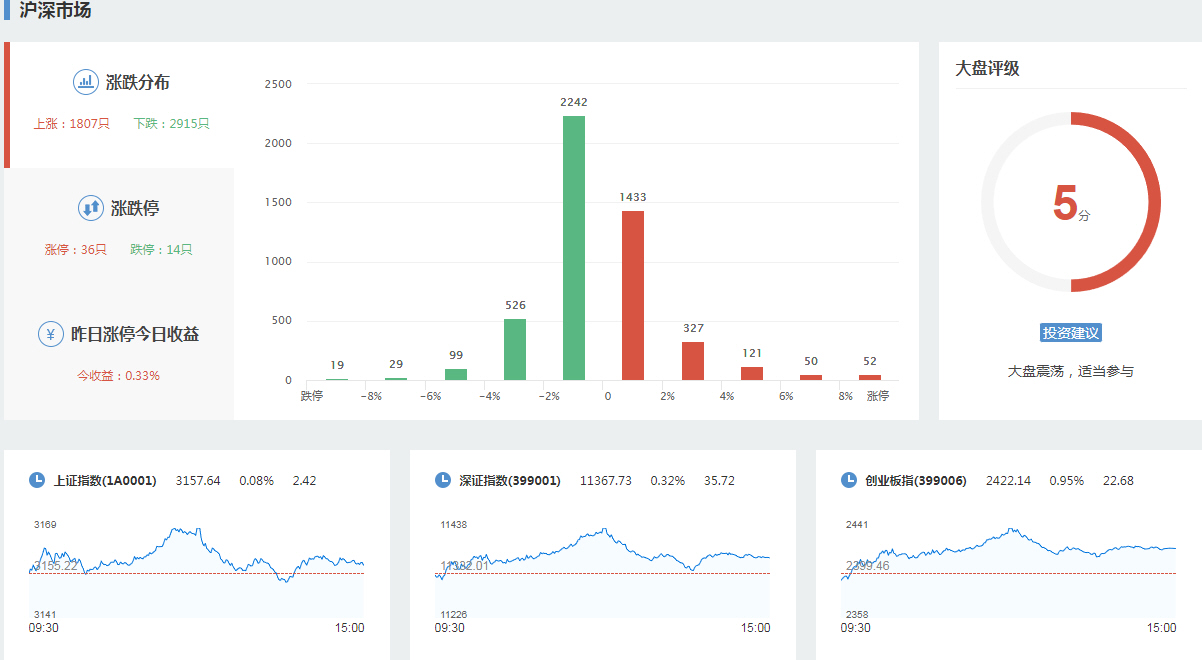Click the clock icon next to 上证指数
The image size is (1202, 660).
37,480
